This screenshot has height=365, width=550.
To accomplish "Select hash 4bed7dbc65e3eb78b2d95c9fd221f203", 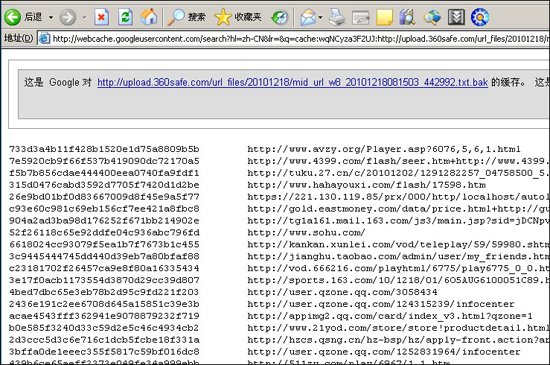I will coord(104,292).
